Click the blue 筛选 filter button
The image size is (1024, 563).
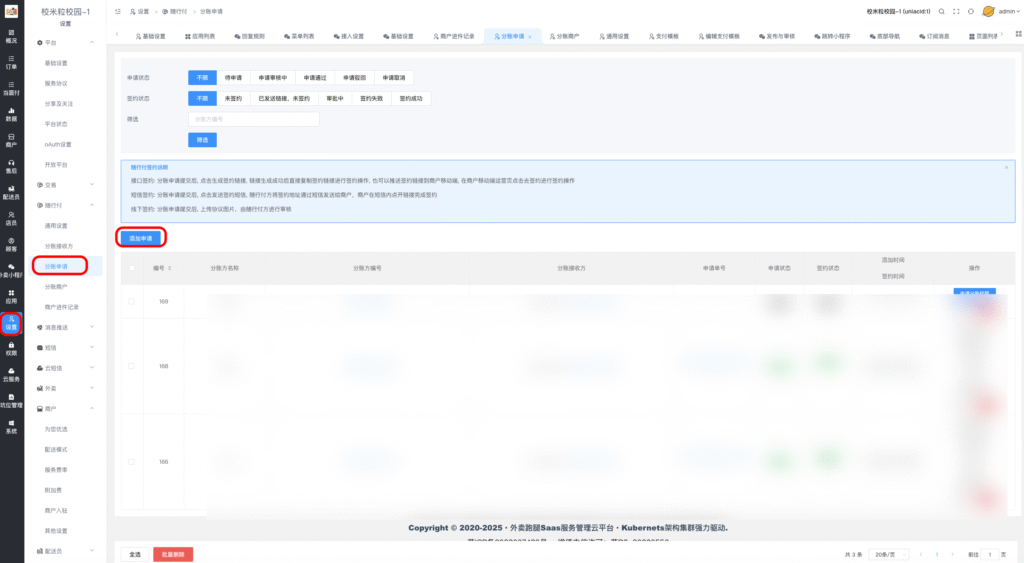tap(202, 140)
